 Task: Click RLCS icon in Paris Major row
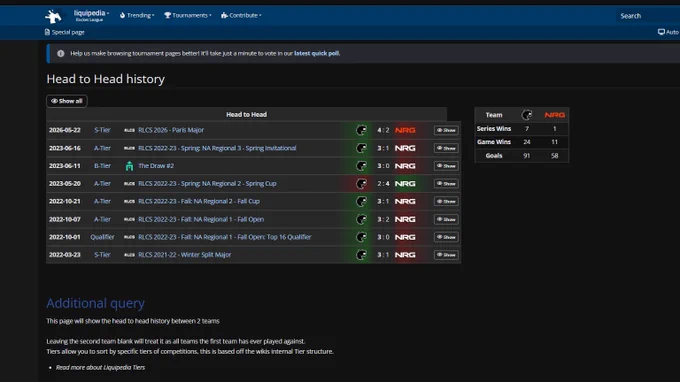129,130
